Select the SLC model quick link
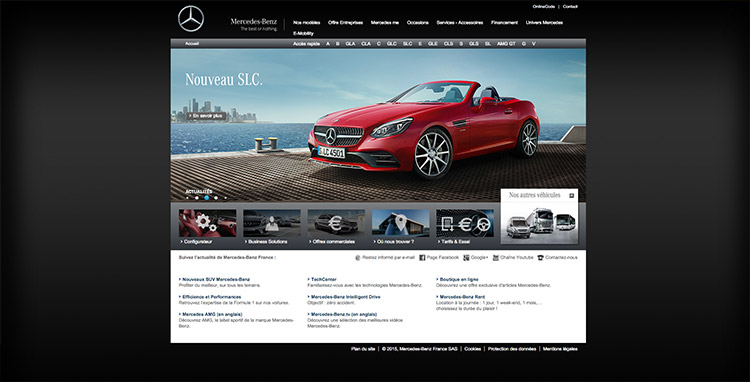Screen dimensions: 750x382 [408, 44]
